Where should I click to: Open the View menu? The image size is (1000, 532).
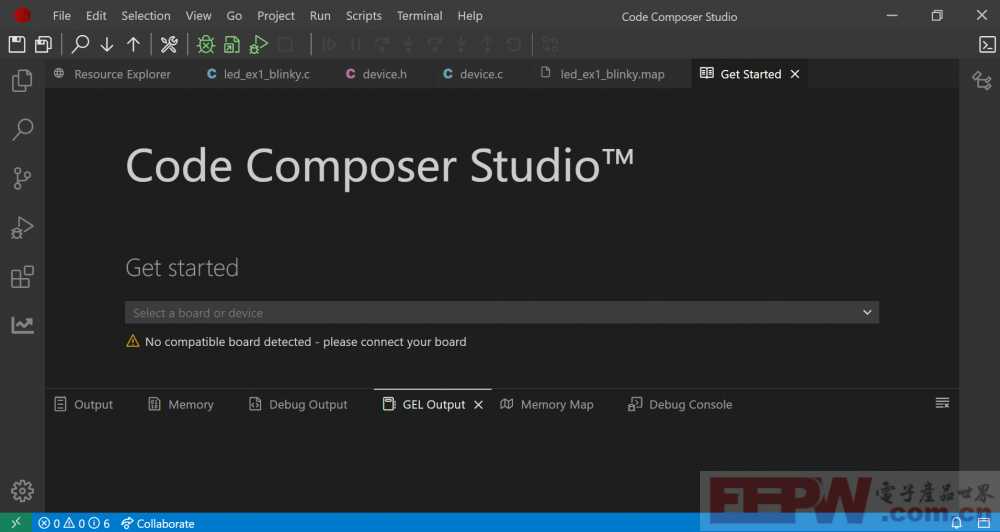tap(198, 16)
